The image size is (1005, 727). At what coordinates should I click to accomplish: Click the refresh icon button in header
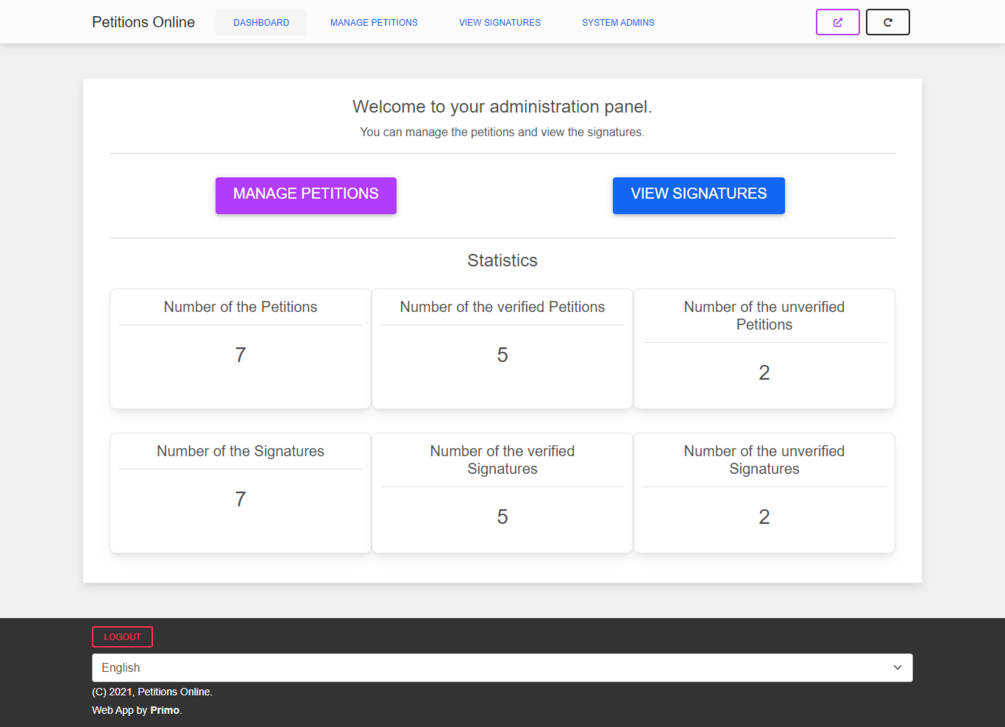pos(887,22)
